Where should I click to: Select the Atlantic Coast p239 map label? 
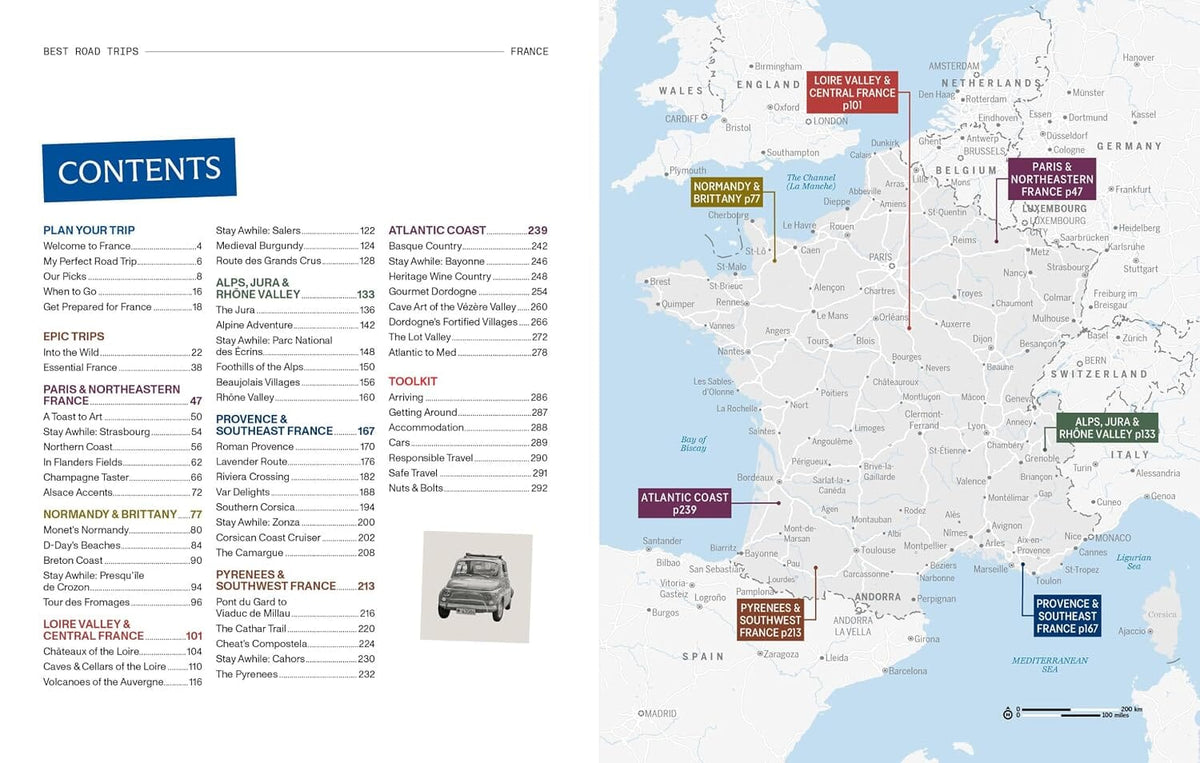685,503
